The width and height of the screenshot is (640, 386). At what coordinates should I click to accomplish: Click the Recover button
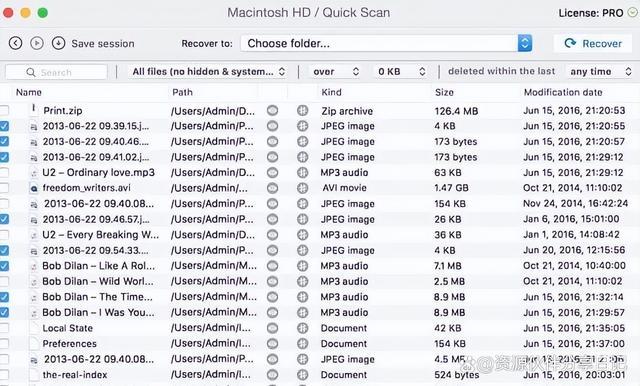coord(593,43)
